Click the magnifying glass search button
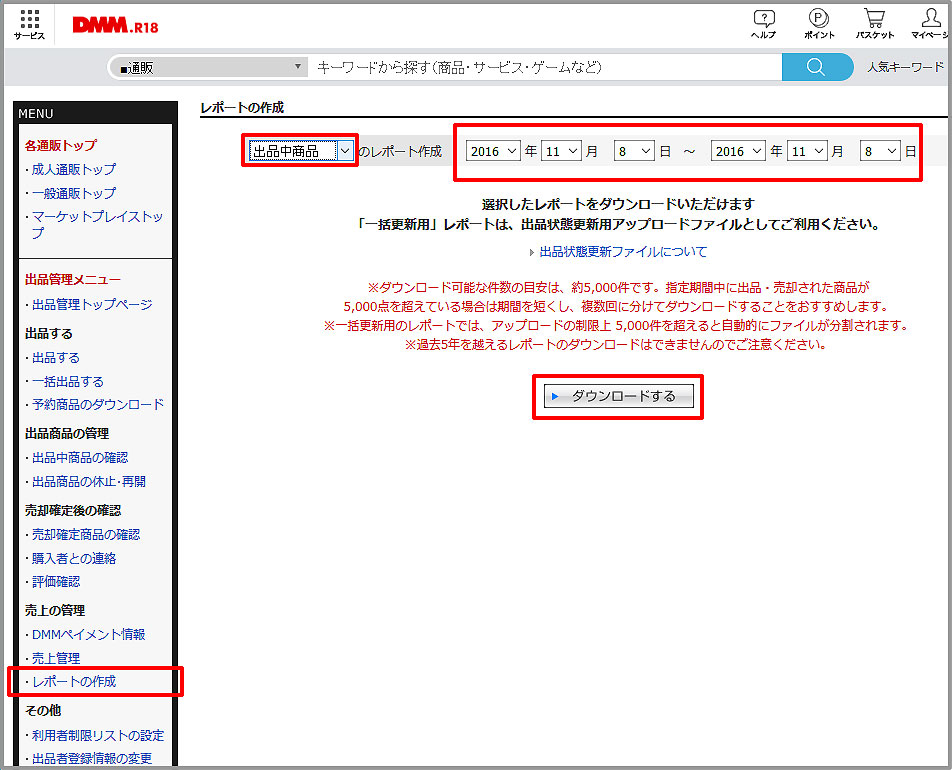Screen dimensions: 952x770 (816, 67)
